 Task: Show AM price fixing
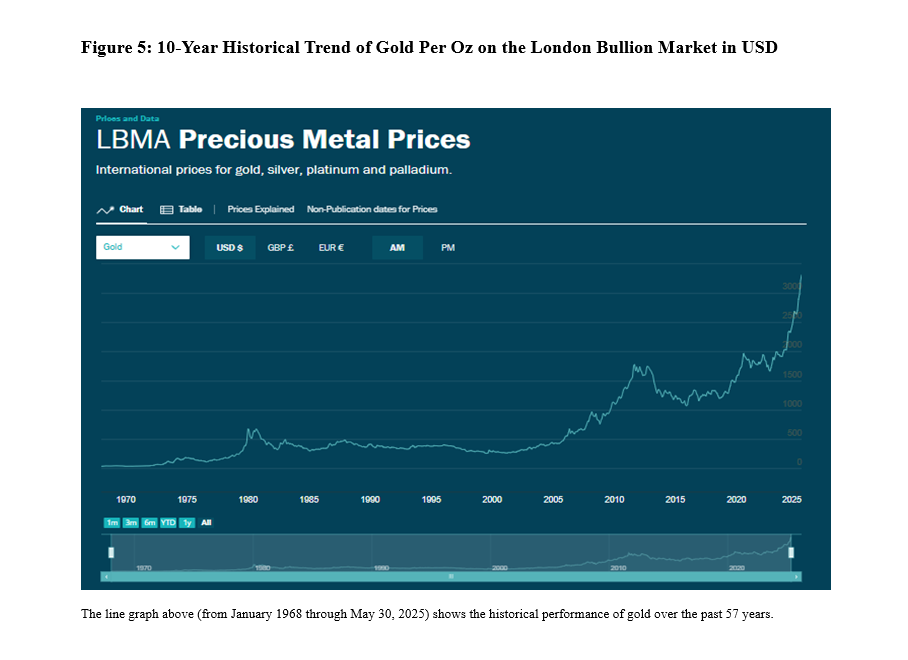[x=397, y=248]
